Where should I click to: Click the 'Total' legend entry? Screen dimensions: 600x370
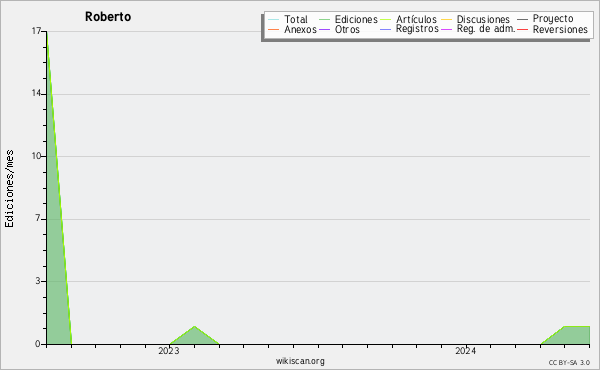click(296, 19)
